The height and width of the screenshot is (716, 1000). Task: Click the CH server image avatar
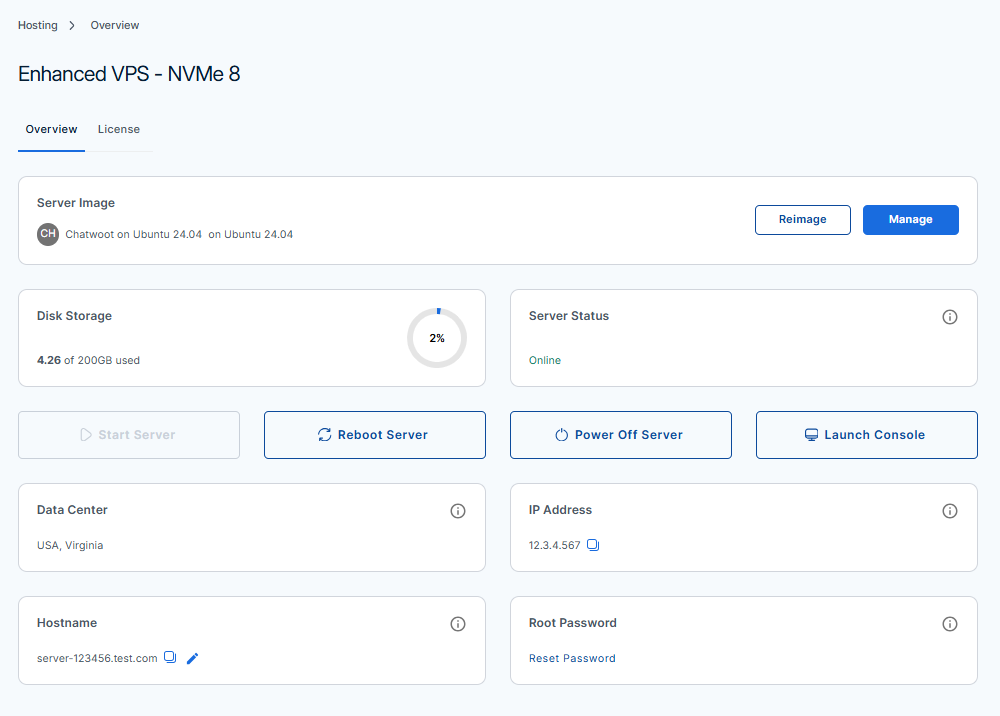point(48,234)
